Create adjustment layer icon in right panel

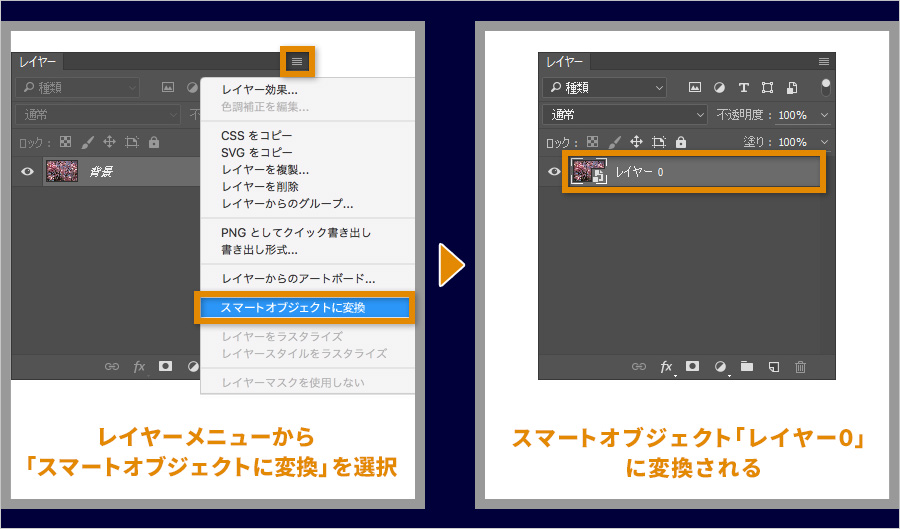click(720, 366)
